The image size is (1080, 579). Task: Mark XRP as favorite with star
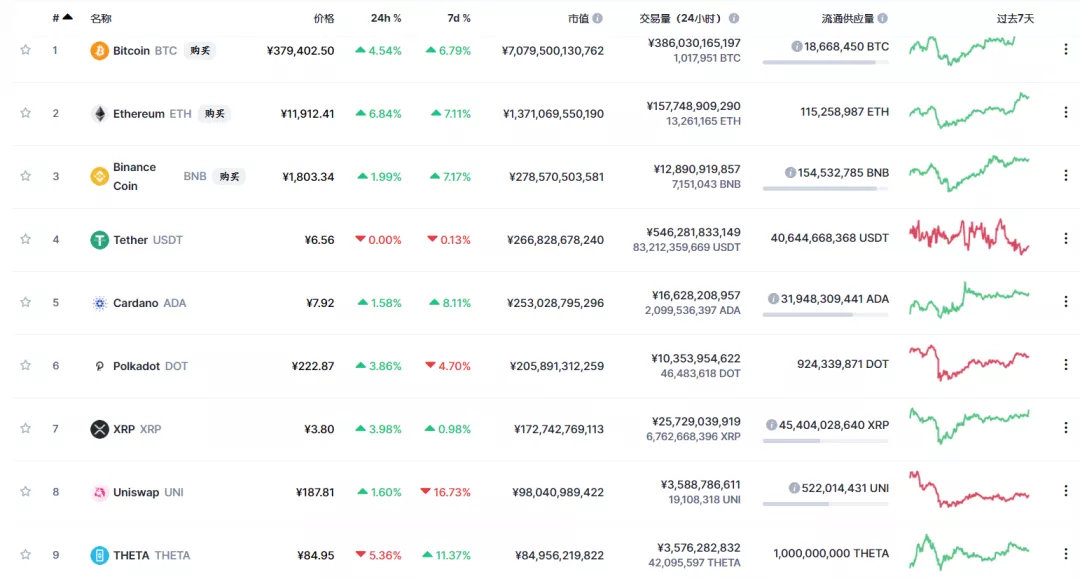point(25,428)
